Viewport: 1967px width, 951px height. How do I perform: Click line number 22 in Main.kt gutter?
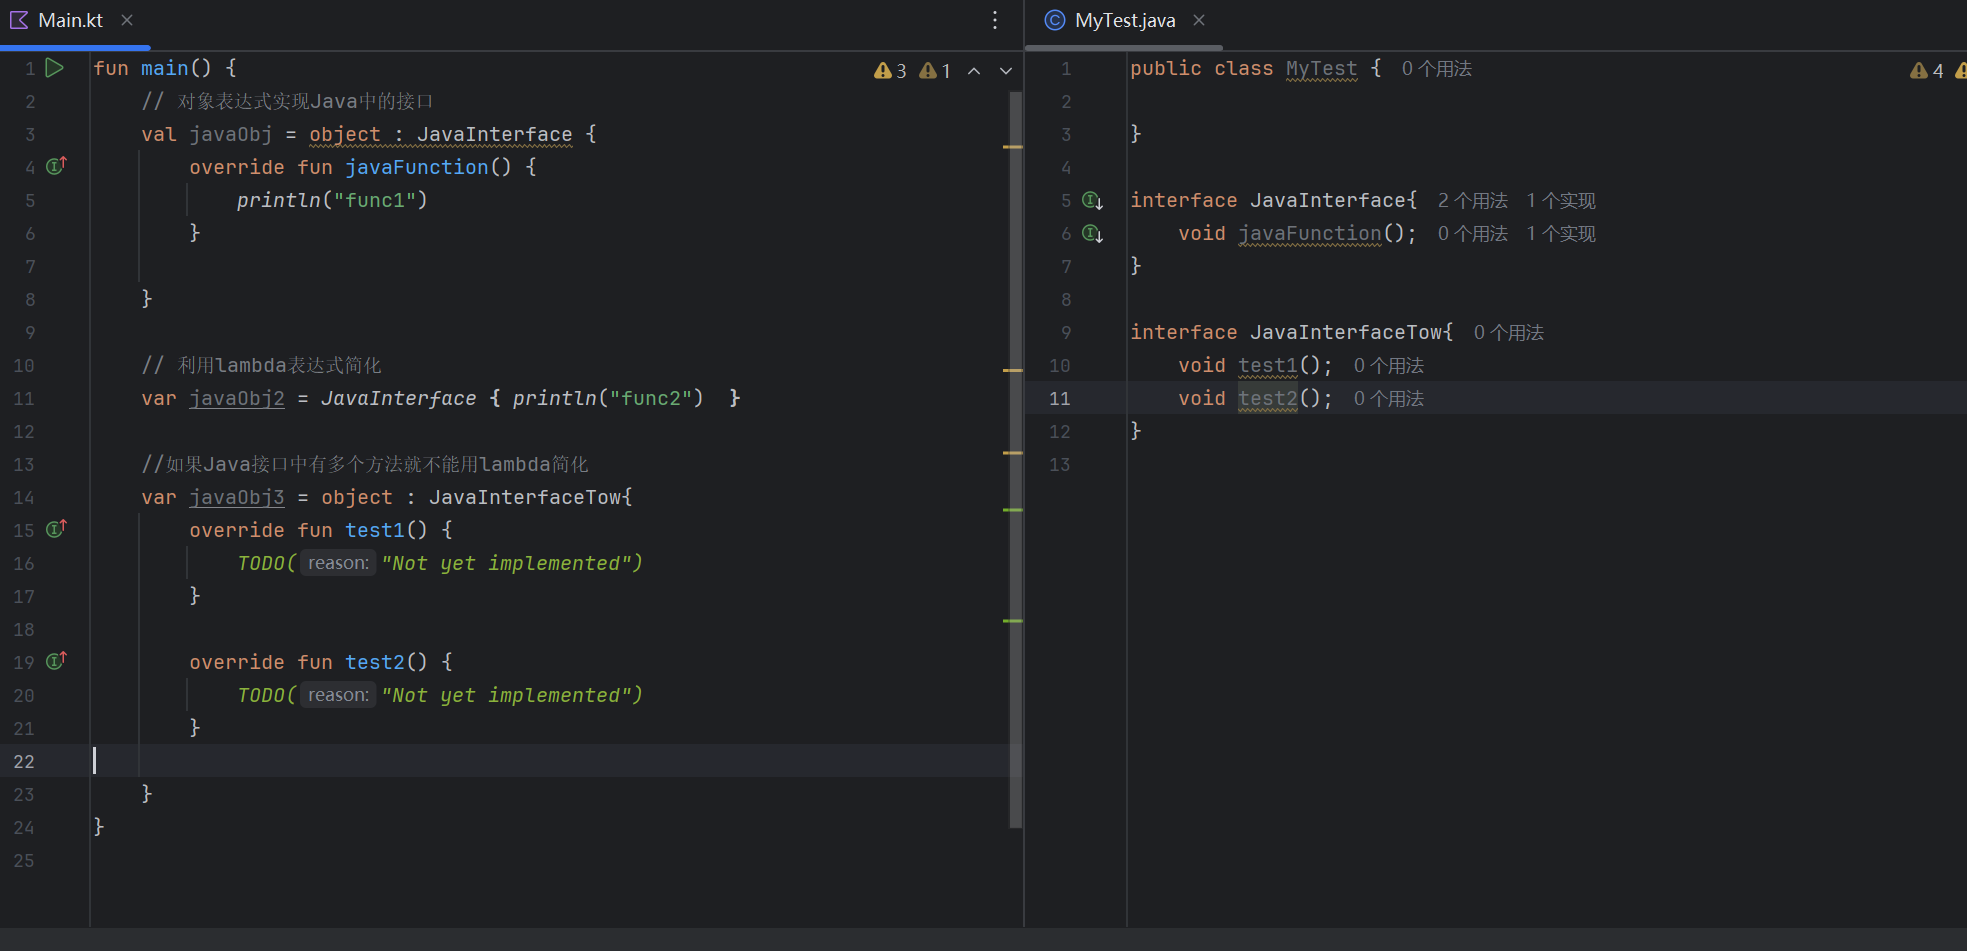pos(24,761)
